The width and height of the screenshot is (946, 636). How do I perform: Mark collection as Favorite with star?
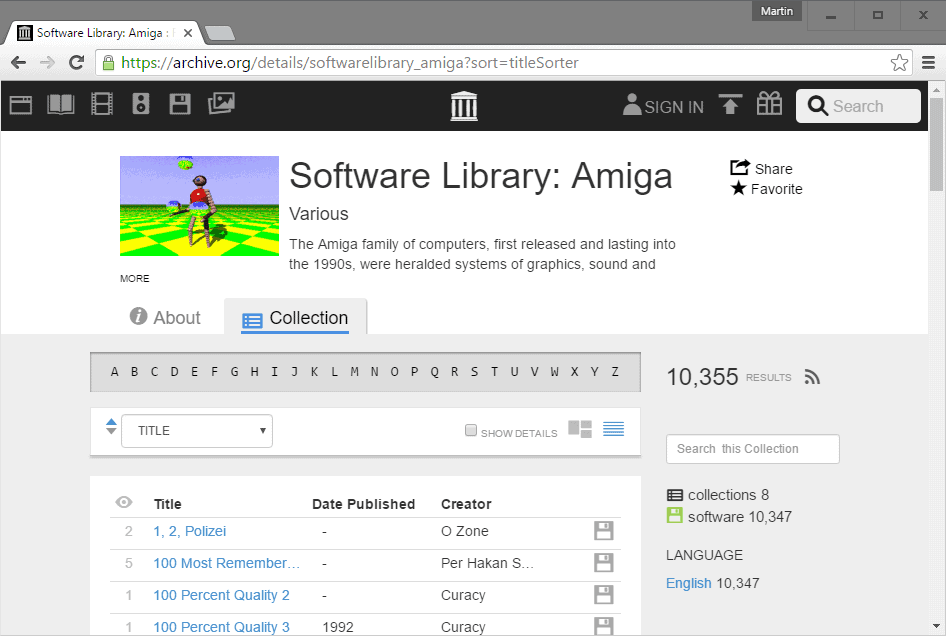(766, 189)
